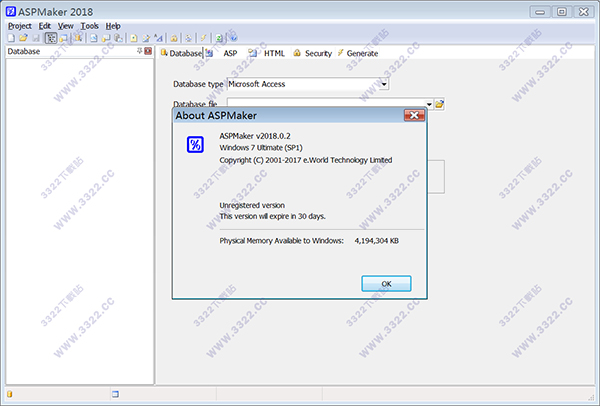
Task: Click the Open project folder toolbar icon
Action: tap(23, 38)
